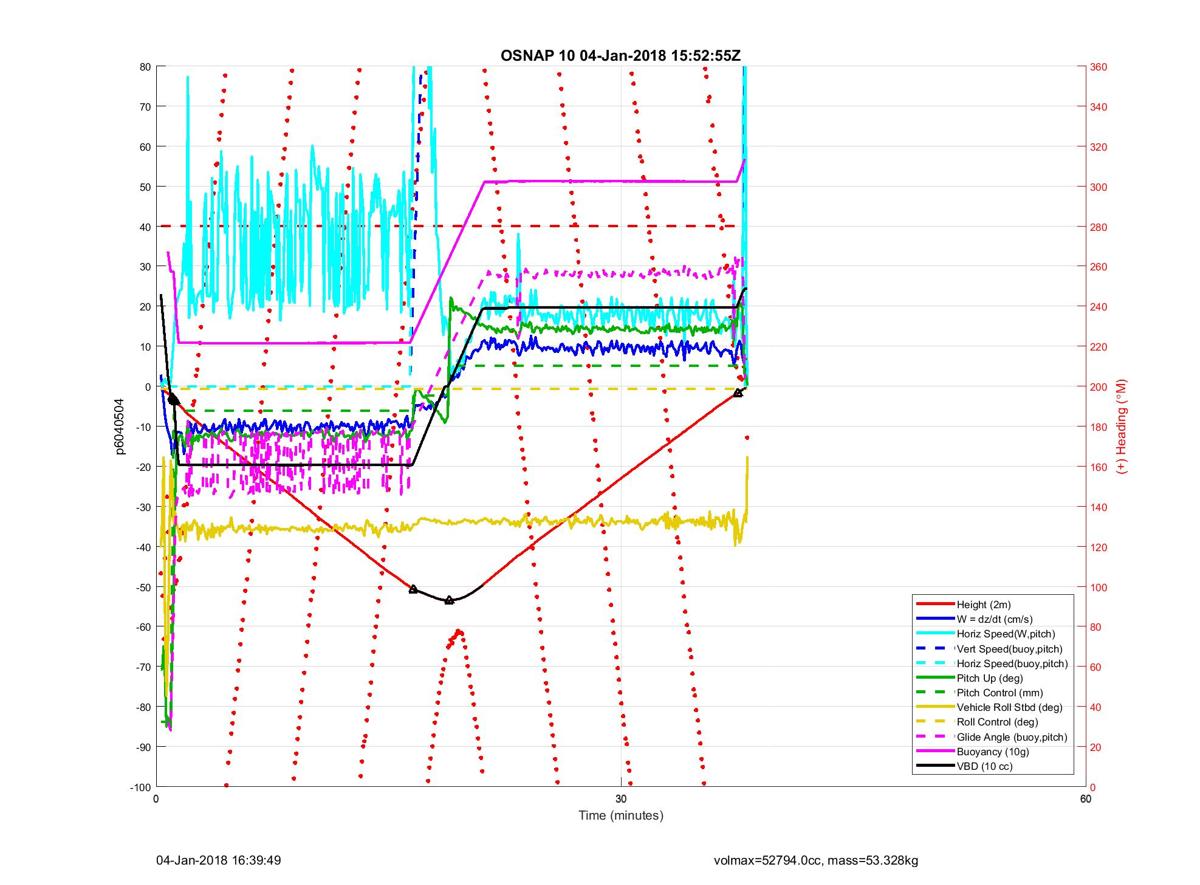This screenshot has height=885, width=1200.
Task: Click the red 240 heading tick label
Action: 1099,307
